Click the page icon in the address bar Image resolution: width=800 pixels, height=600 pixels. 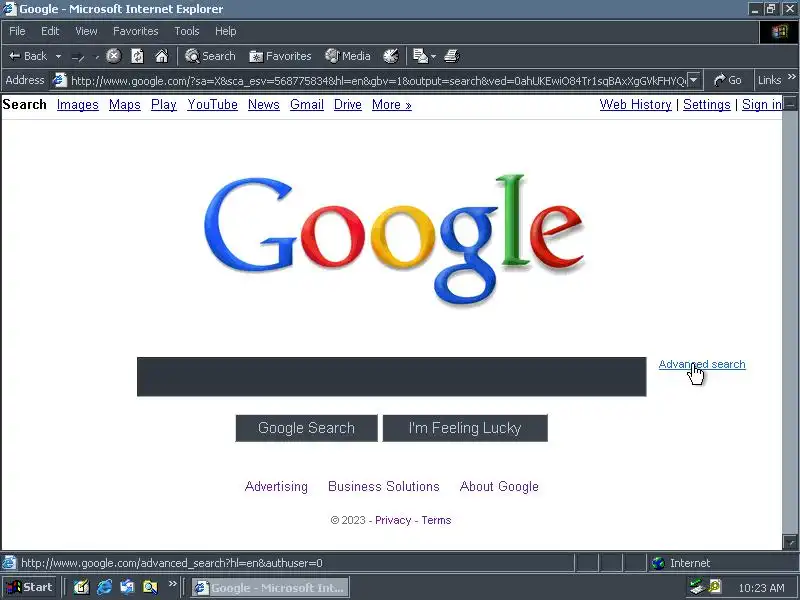(59, 81)
